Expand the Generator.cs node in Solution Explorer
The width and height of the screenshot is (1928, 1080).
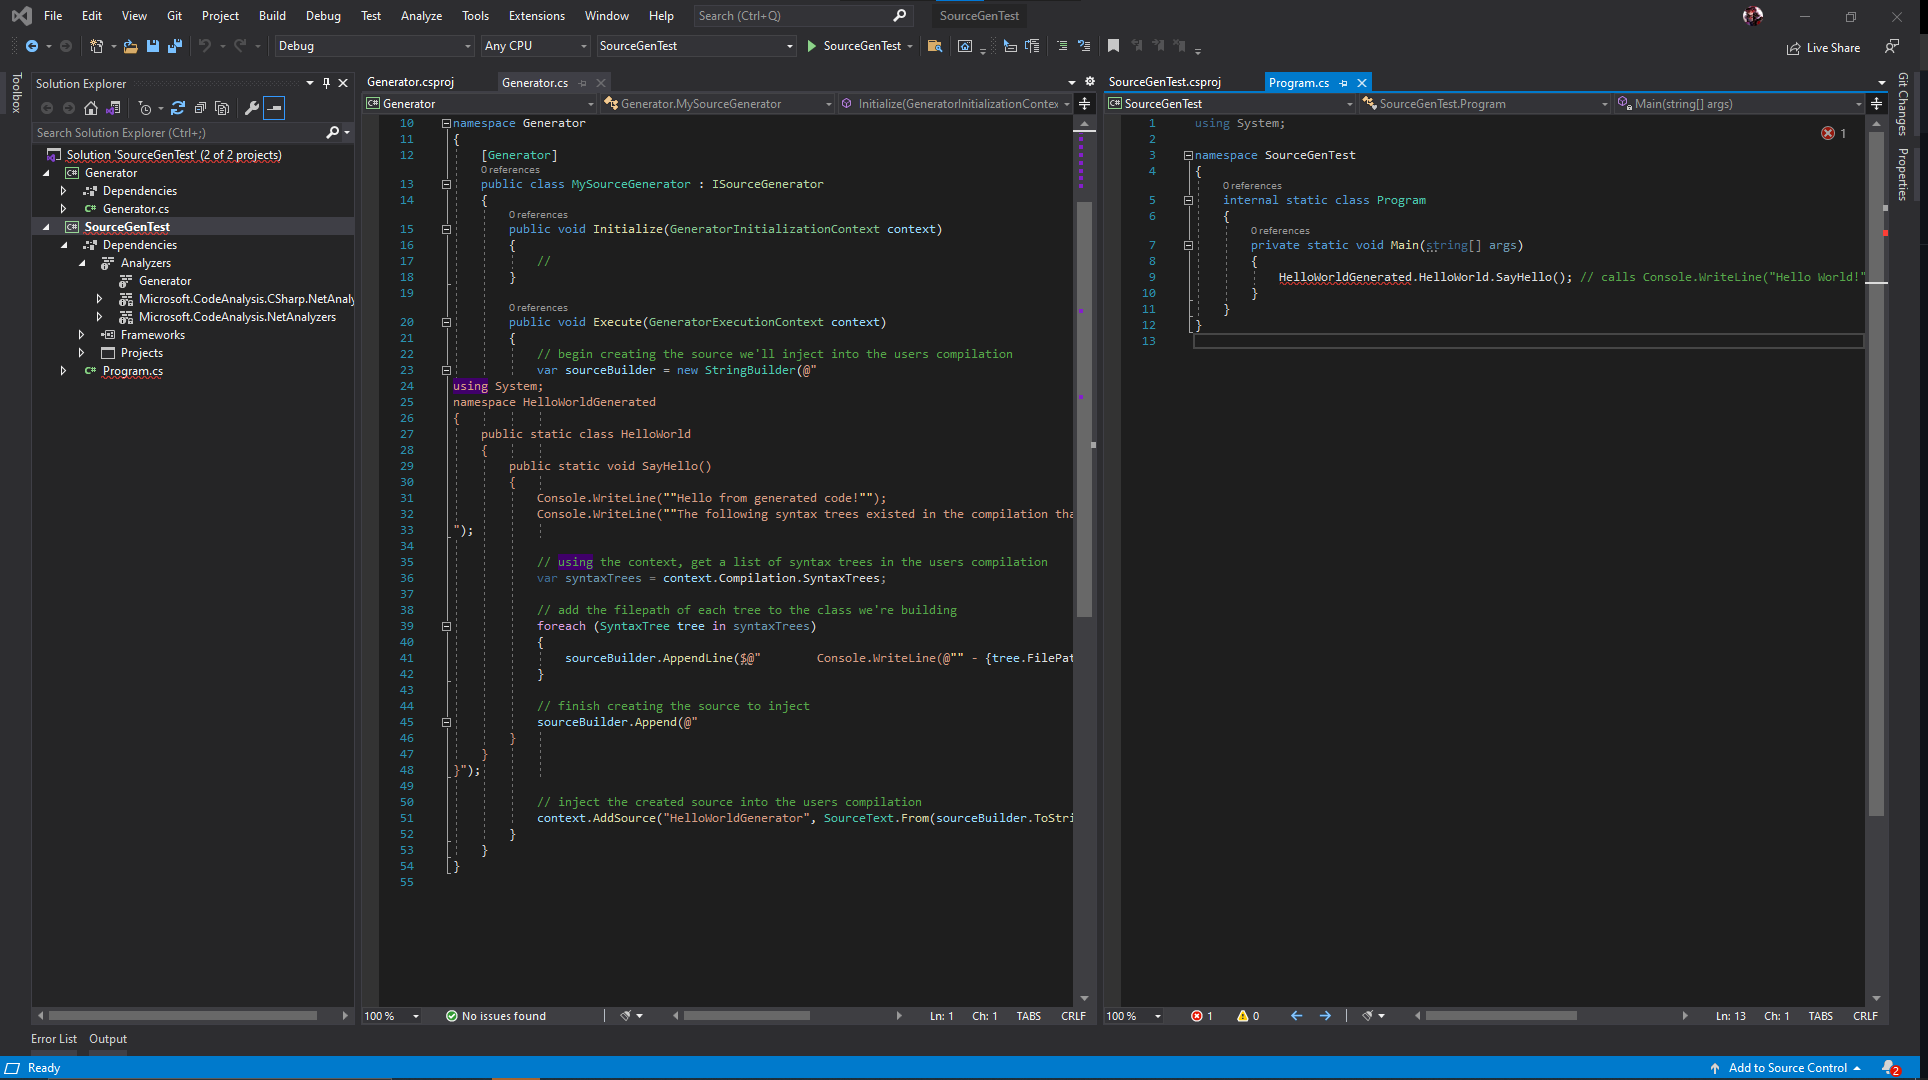(x=64, y=209)
